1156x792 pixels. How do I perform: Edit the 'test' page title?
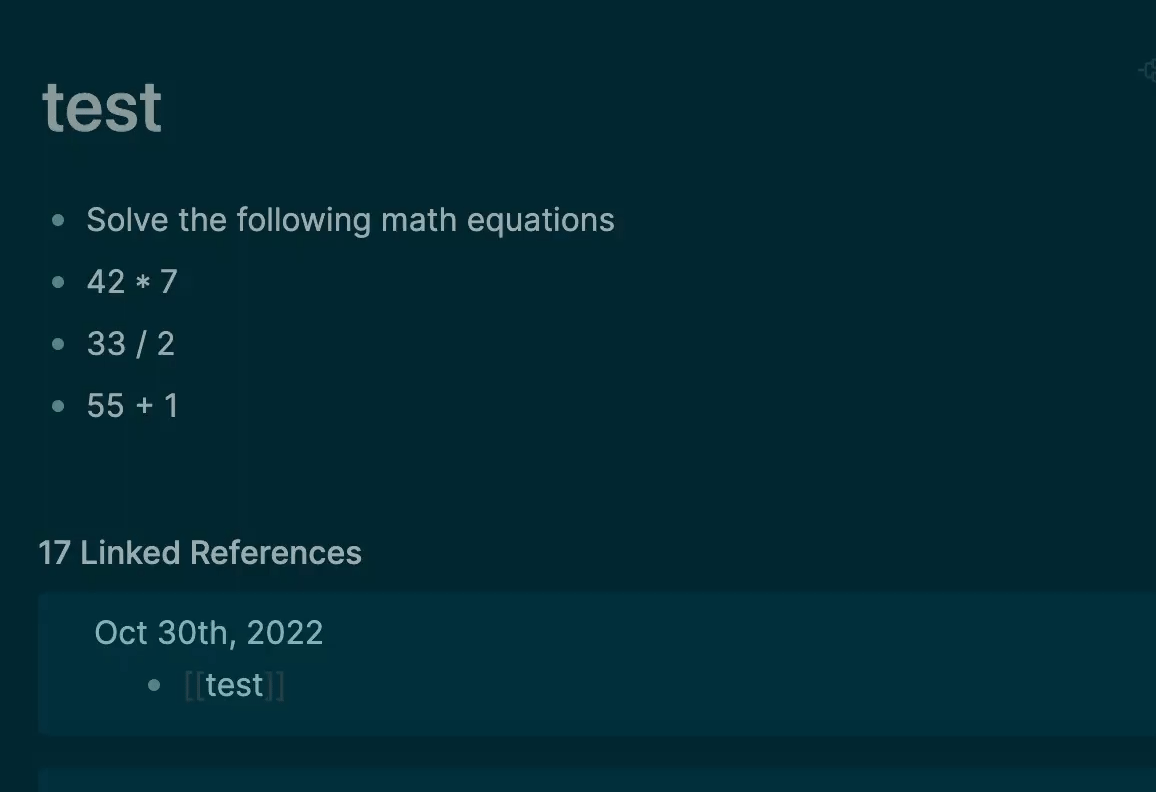point(102,108)
